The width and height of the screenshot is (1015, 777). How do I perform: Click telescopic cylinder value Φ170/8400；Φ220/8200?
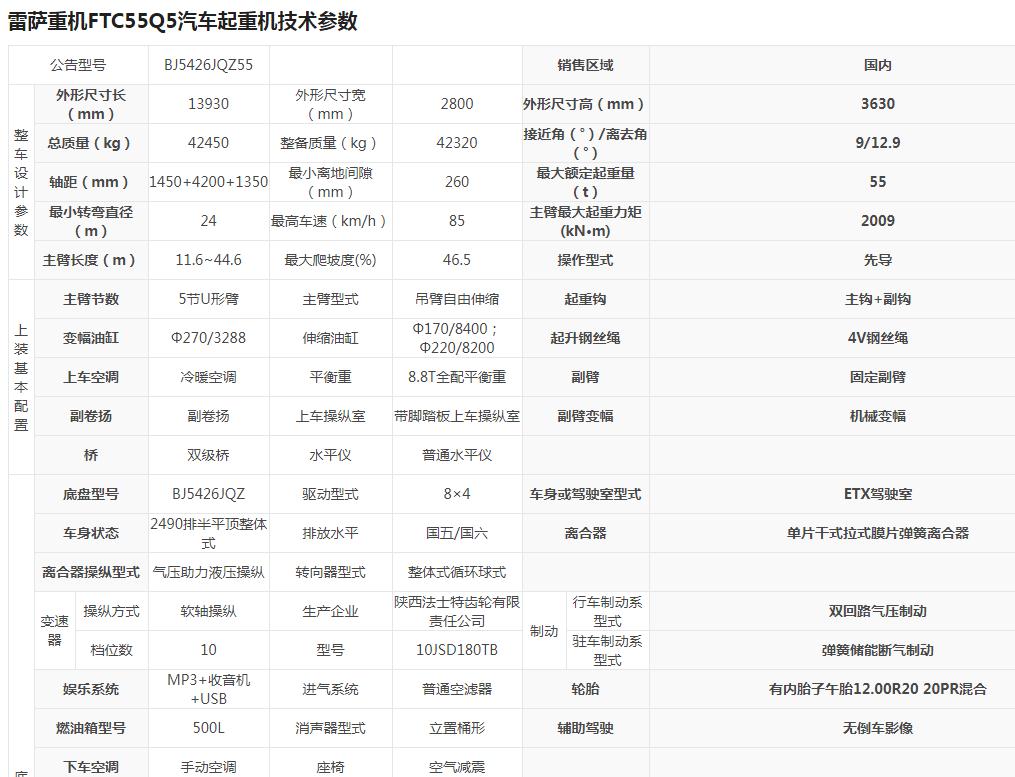pyautogui.click(x=457, y=338)
